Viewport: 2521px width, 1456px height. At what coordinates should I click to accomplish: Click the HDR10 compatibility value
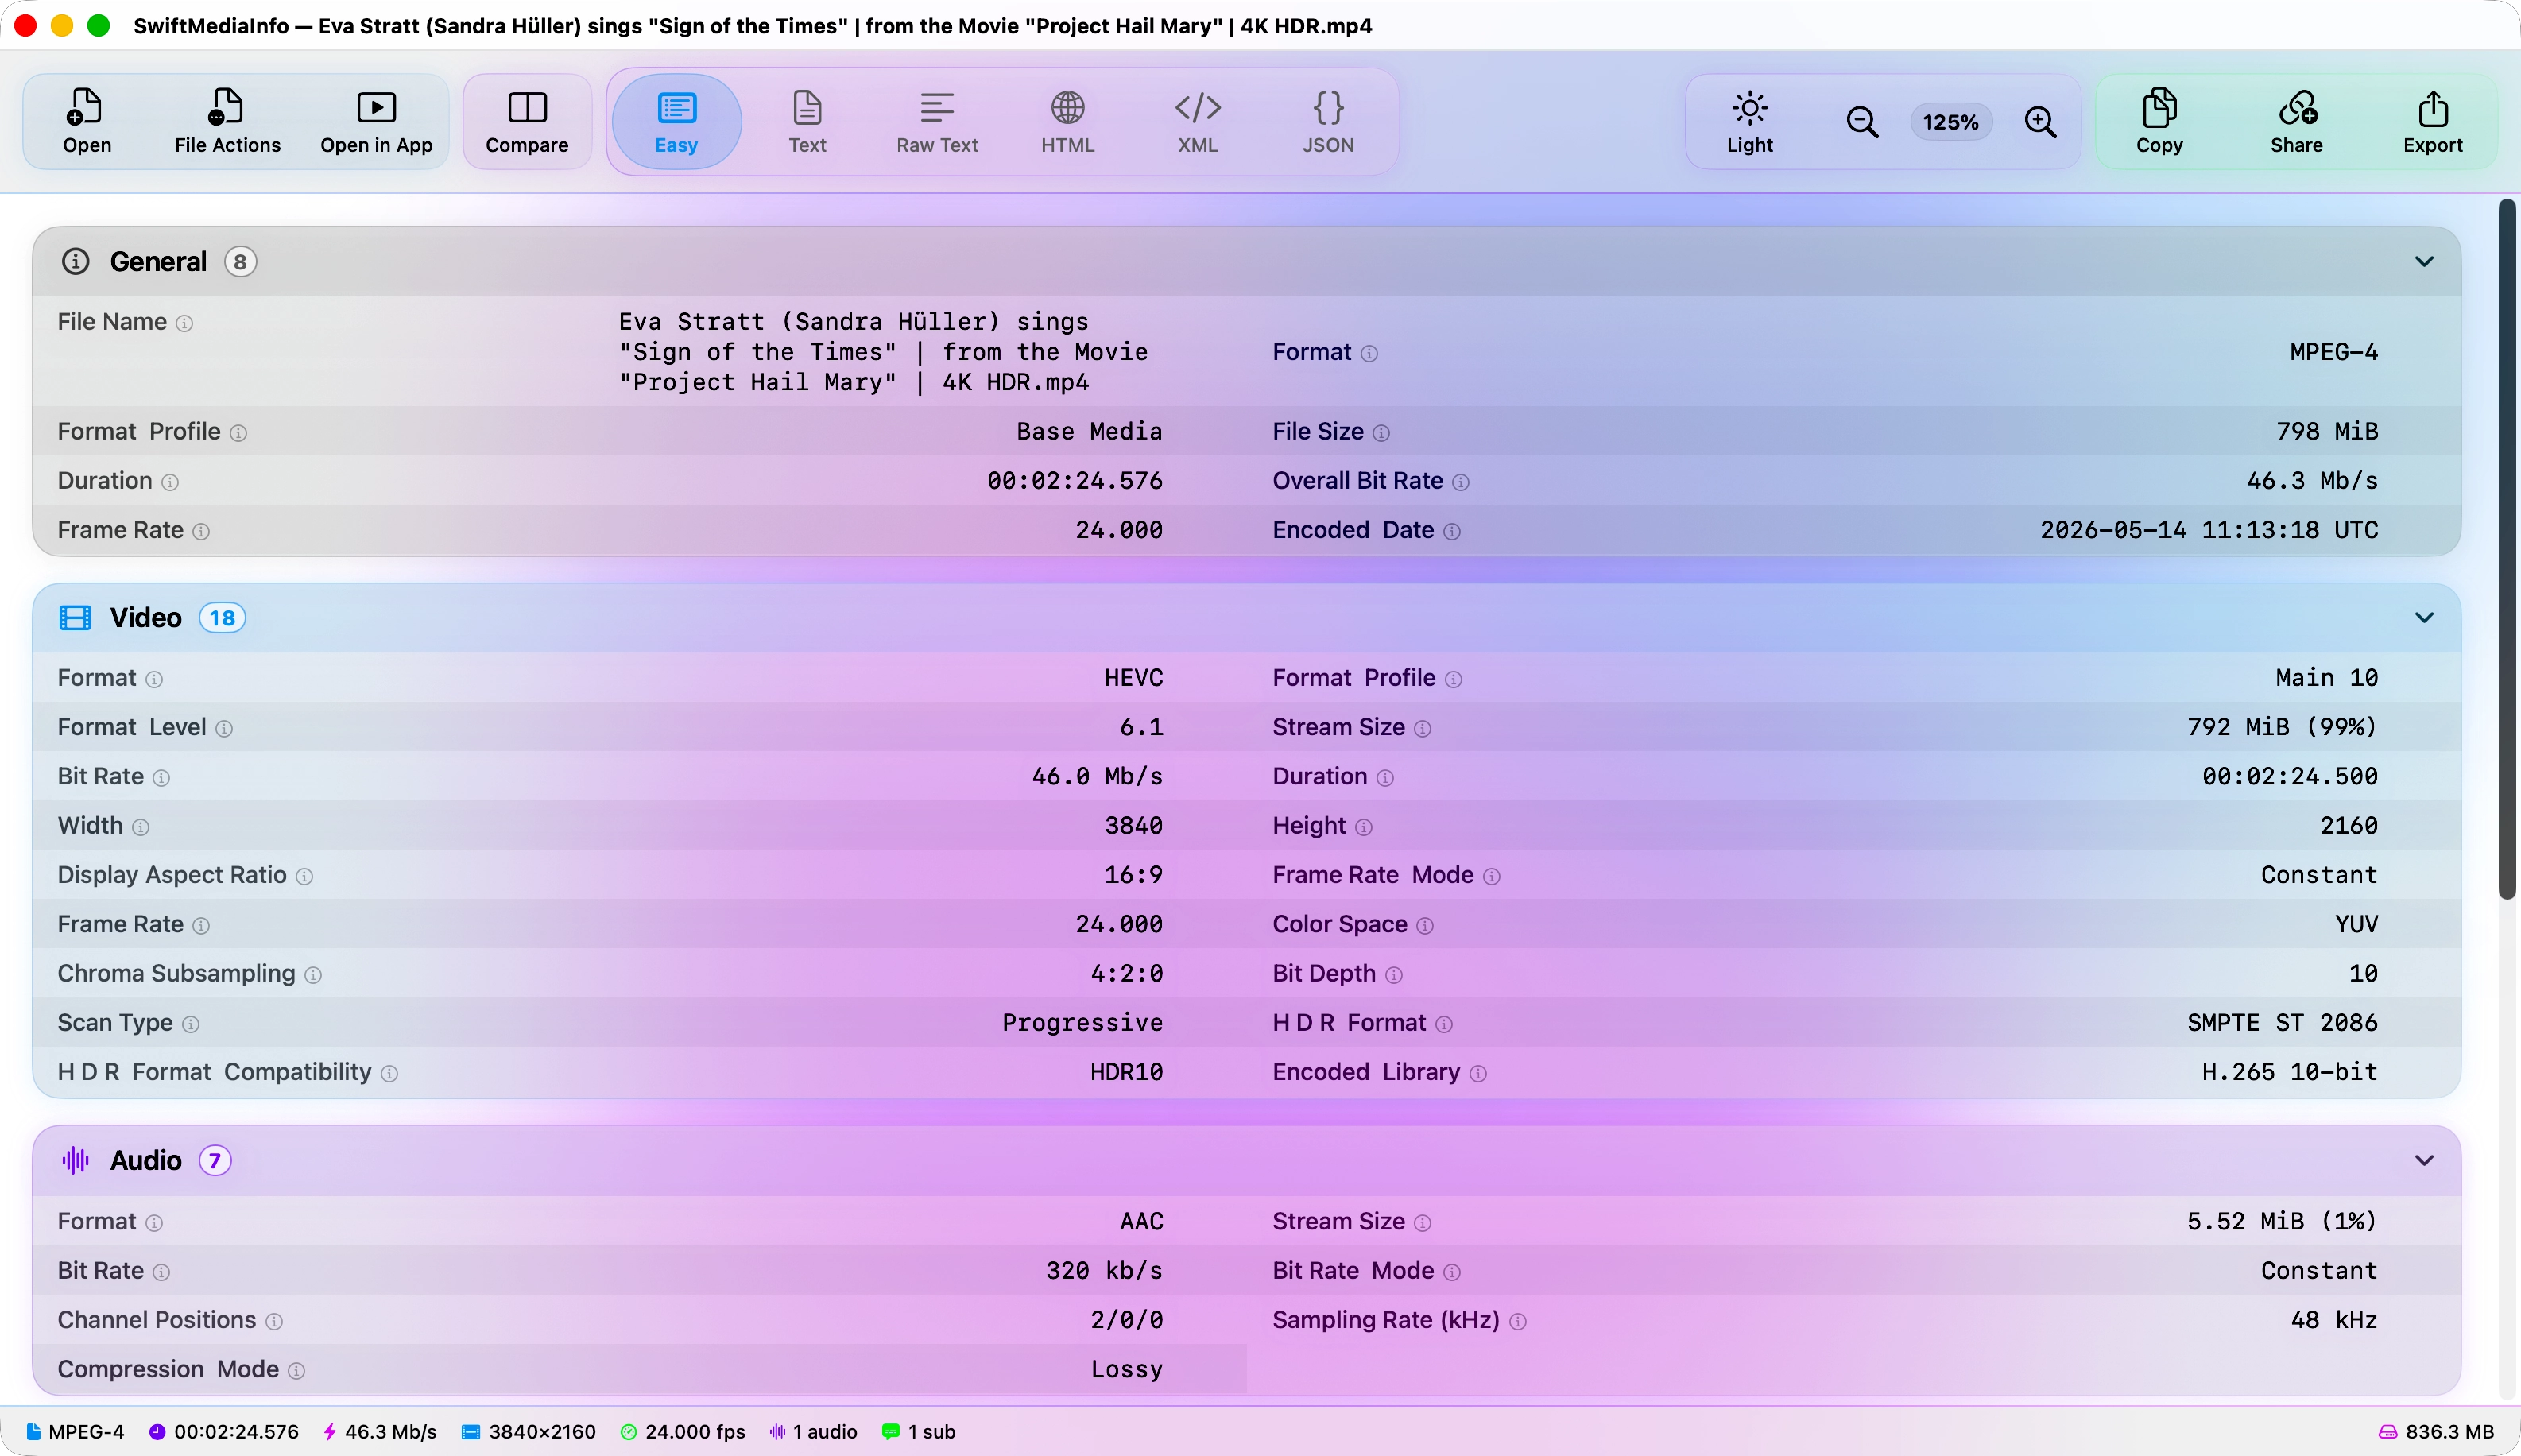coord(1126,1072)
